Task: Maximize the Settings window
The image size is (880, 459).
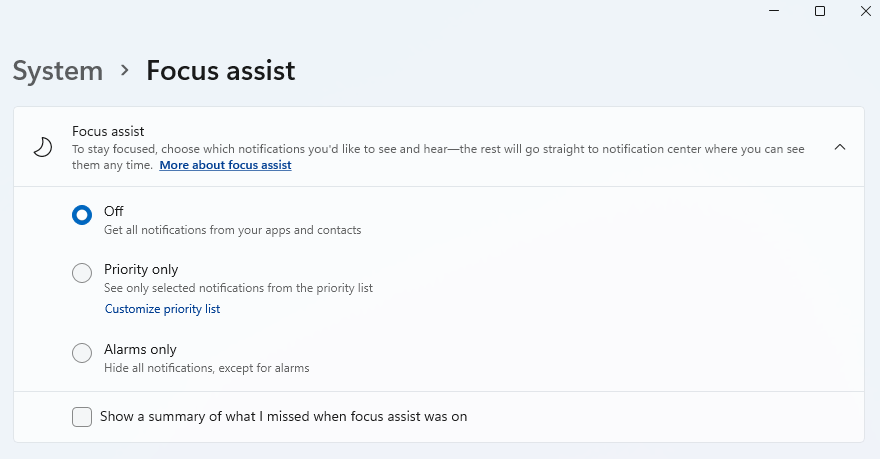Action: (x=820, y=11)
